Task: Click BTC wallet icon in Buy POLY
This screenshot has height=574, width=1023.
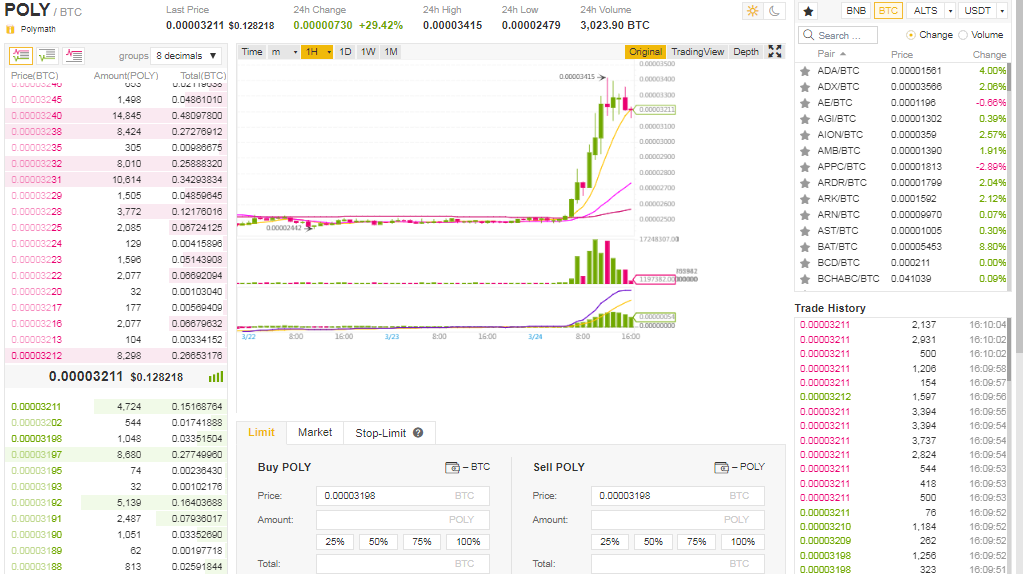Action: [452, 467]
